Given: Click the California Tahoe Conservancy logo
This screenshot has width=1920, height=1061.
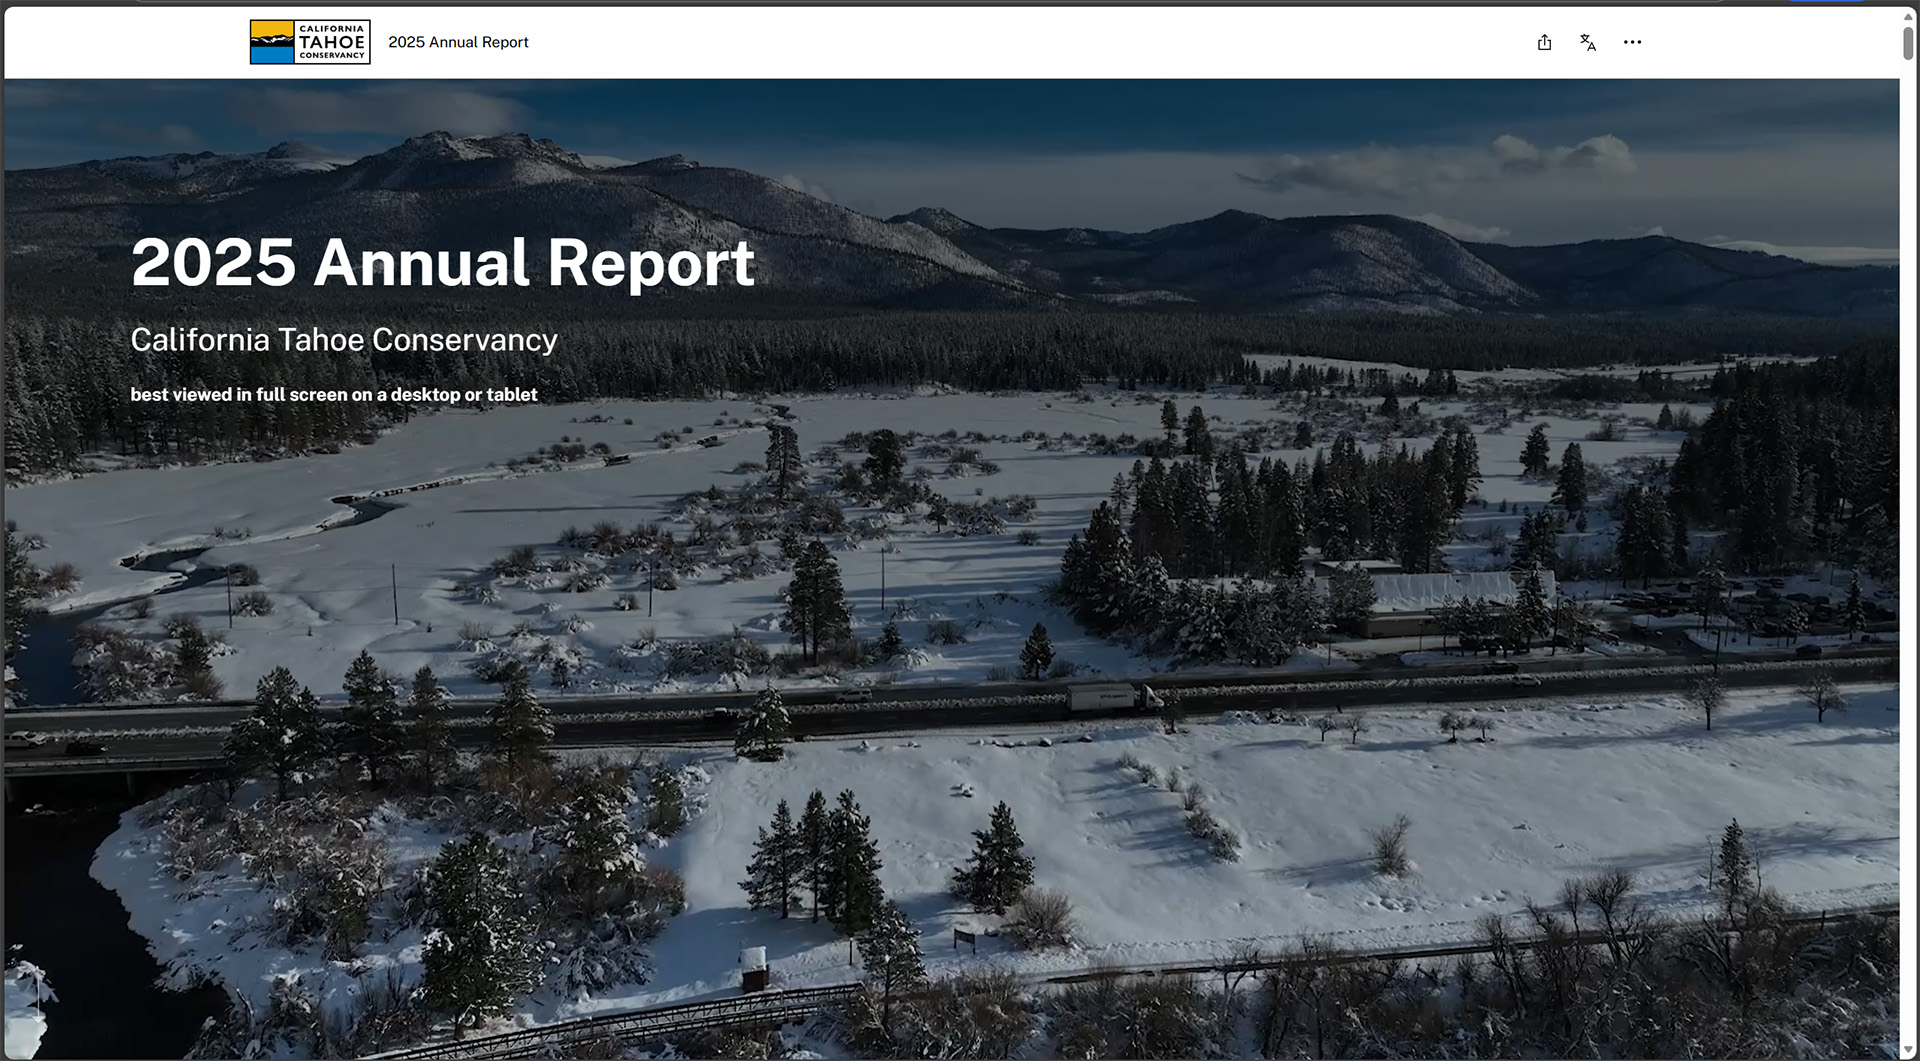Looking at the screenshot, I should [308, 41].
